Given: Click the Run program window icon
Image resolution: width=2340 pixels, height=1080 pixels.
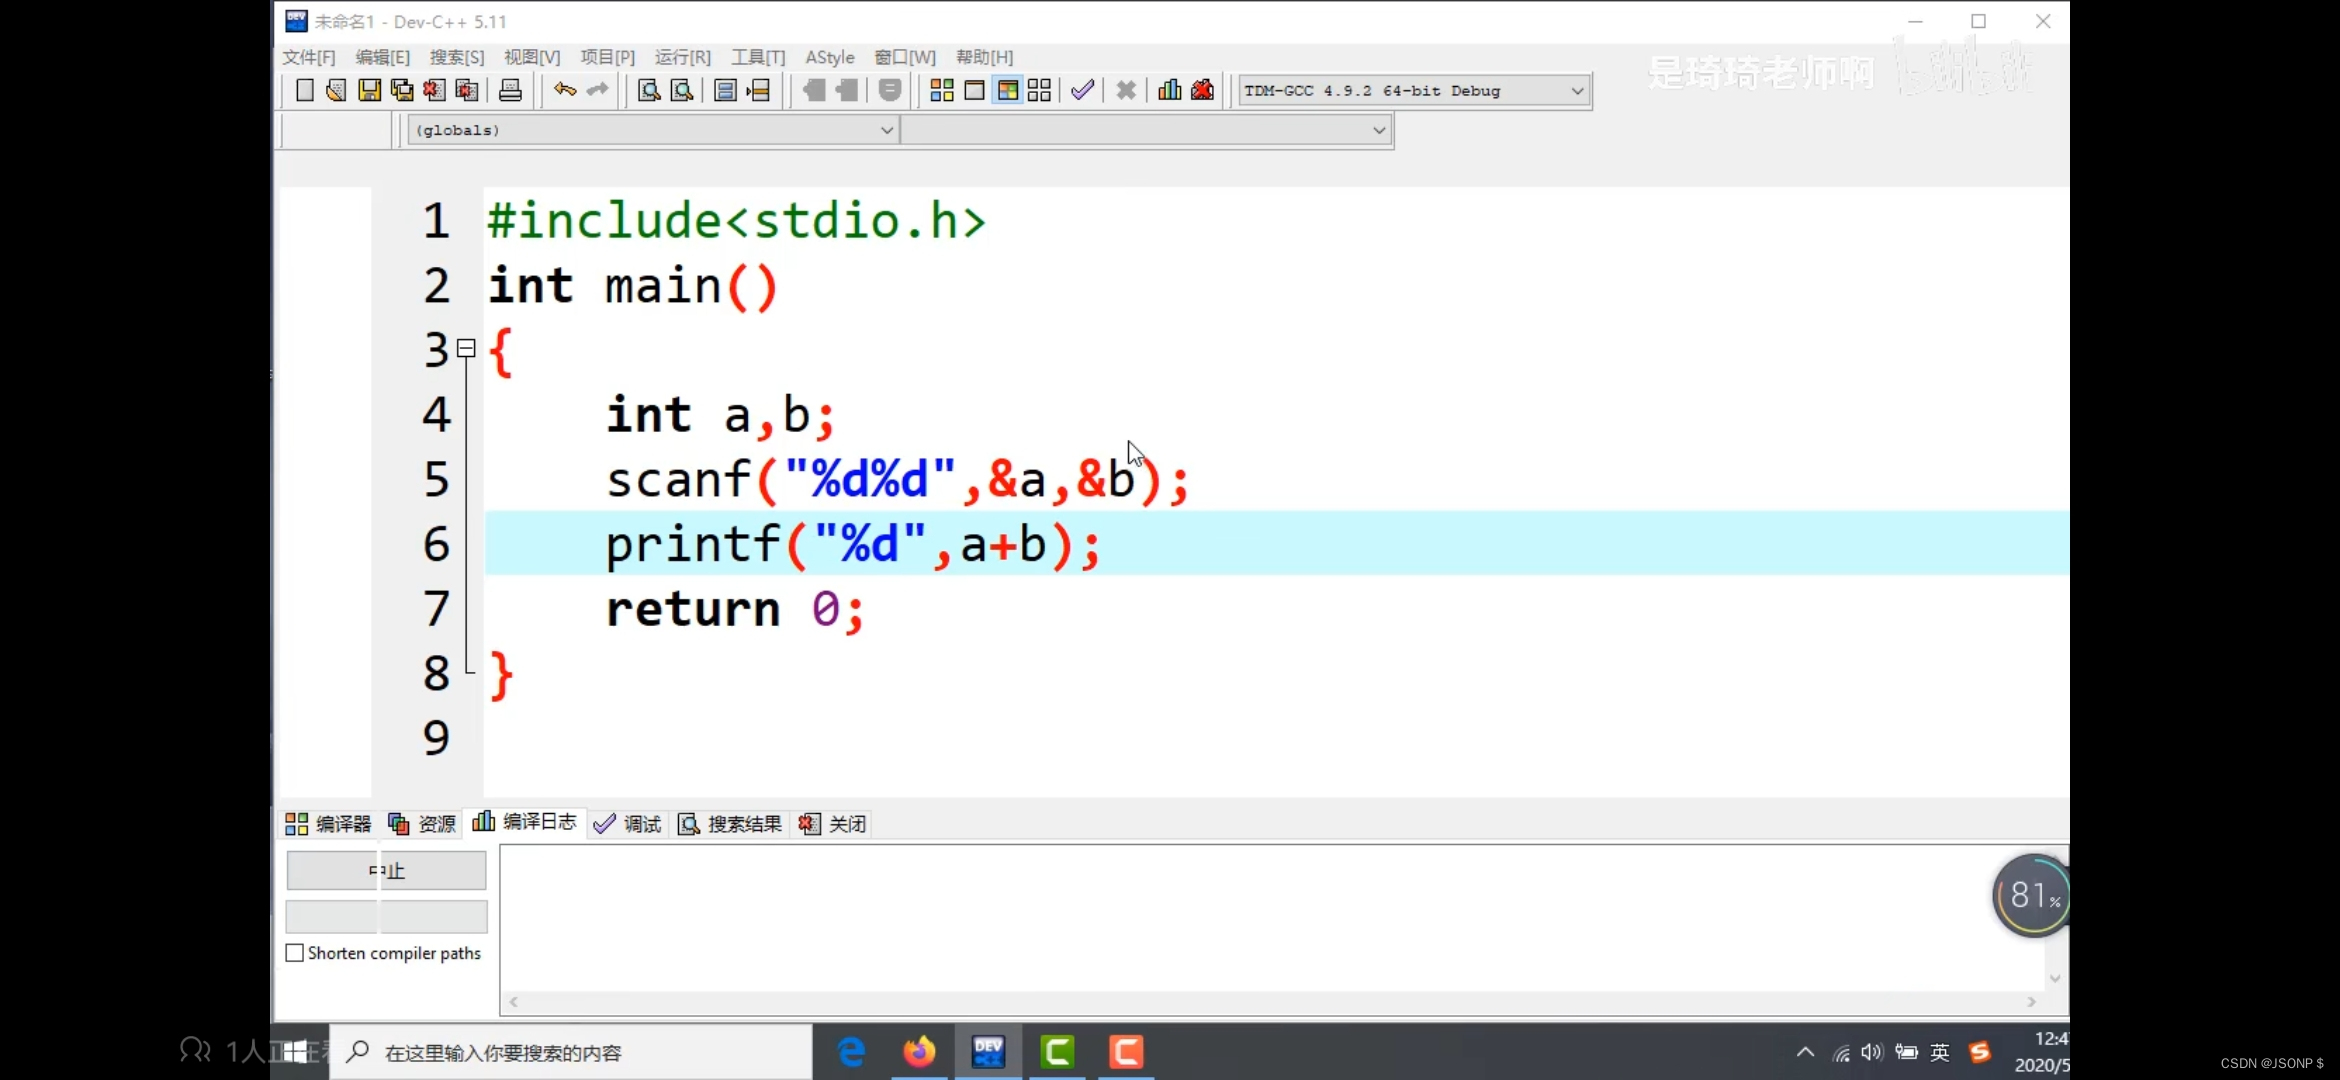Looking at the screenshot, I should click(x=974, y=91).
